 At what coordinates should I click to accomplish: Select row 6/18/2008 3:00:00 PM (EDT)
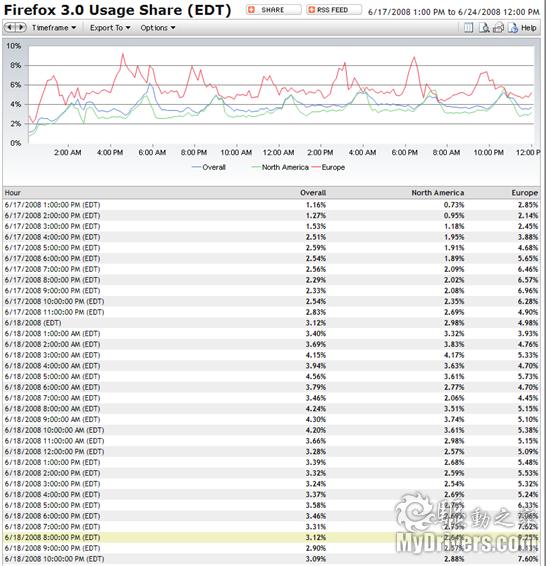point(271,483)
